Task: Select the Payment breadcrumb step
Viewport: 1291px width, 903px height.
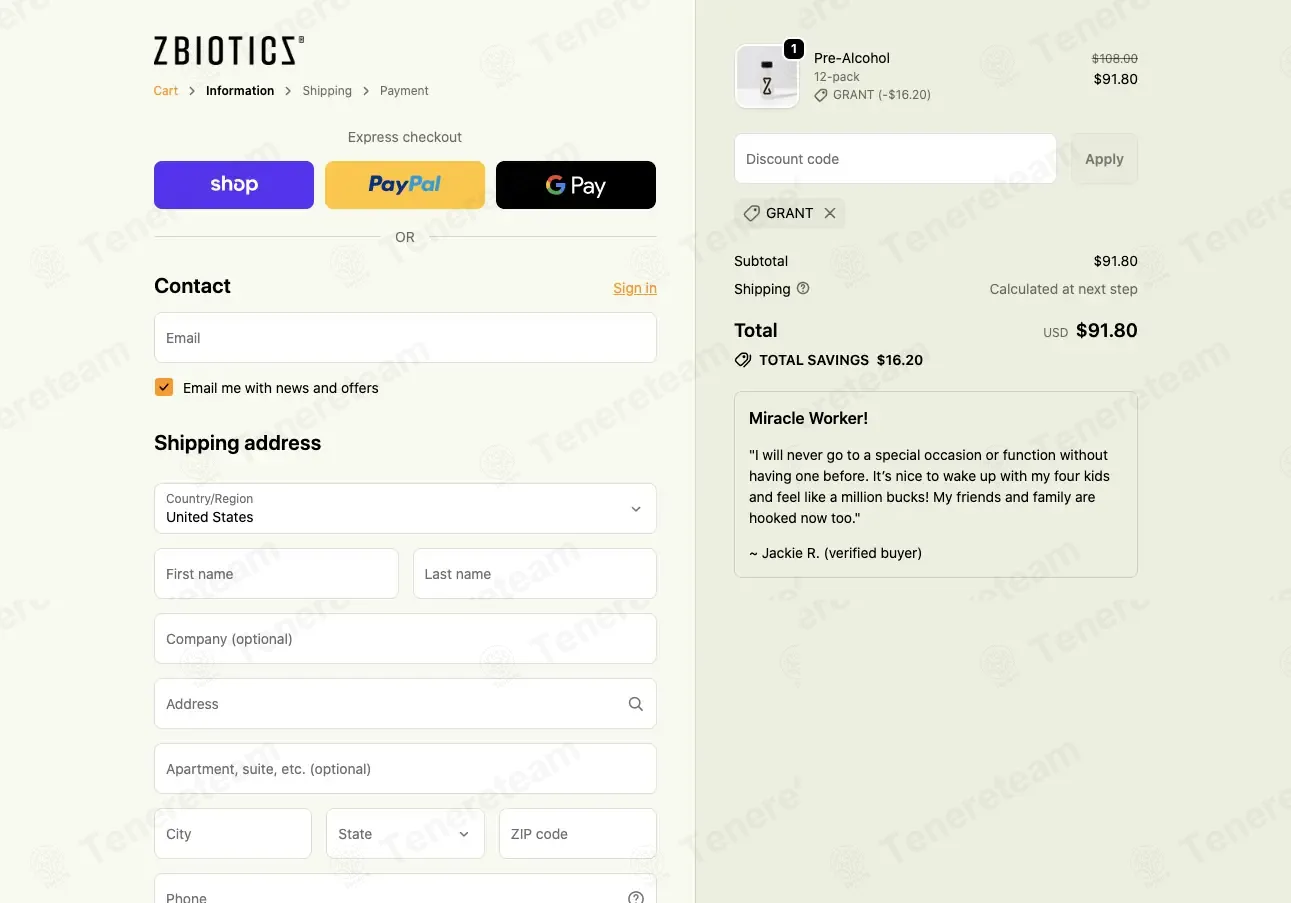Action: coord(404,91)
